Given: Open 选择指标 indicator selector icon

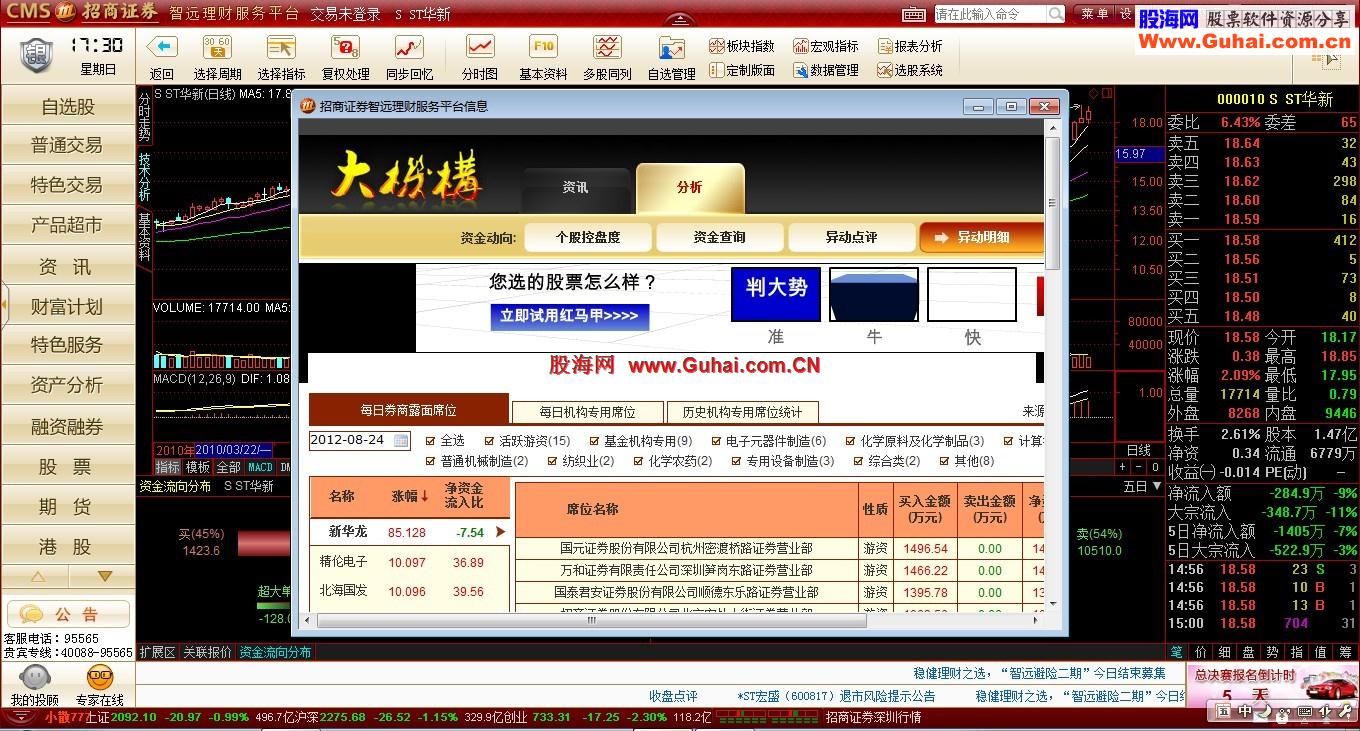Looking at the screenshot, I should point(281,47).
